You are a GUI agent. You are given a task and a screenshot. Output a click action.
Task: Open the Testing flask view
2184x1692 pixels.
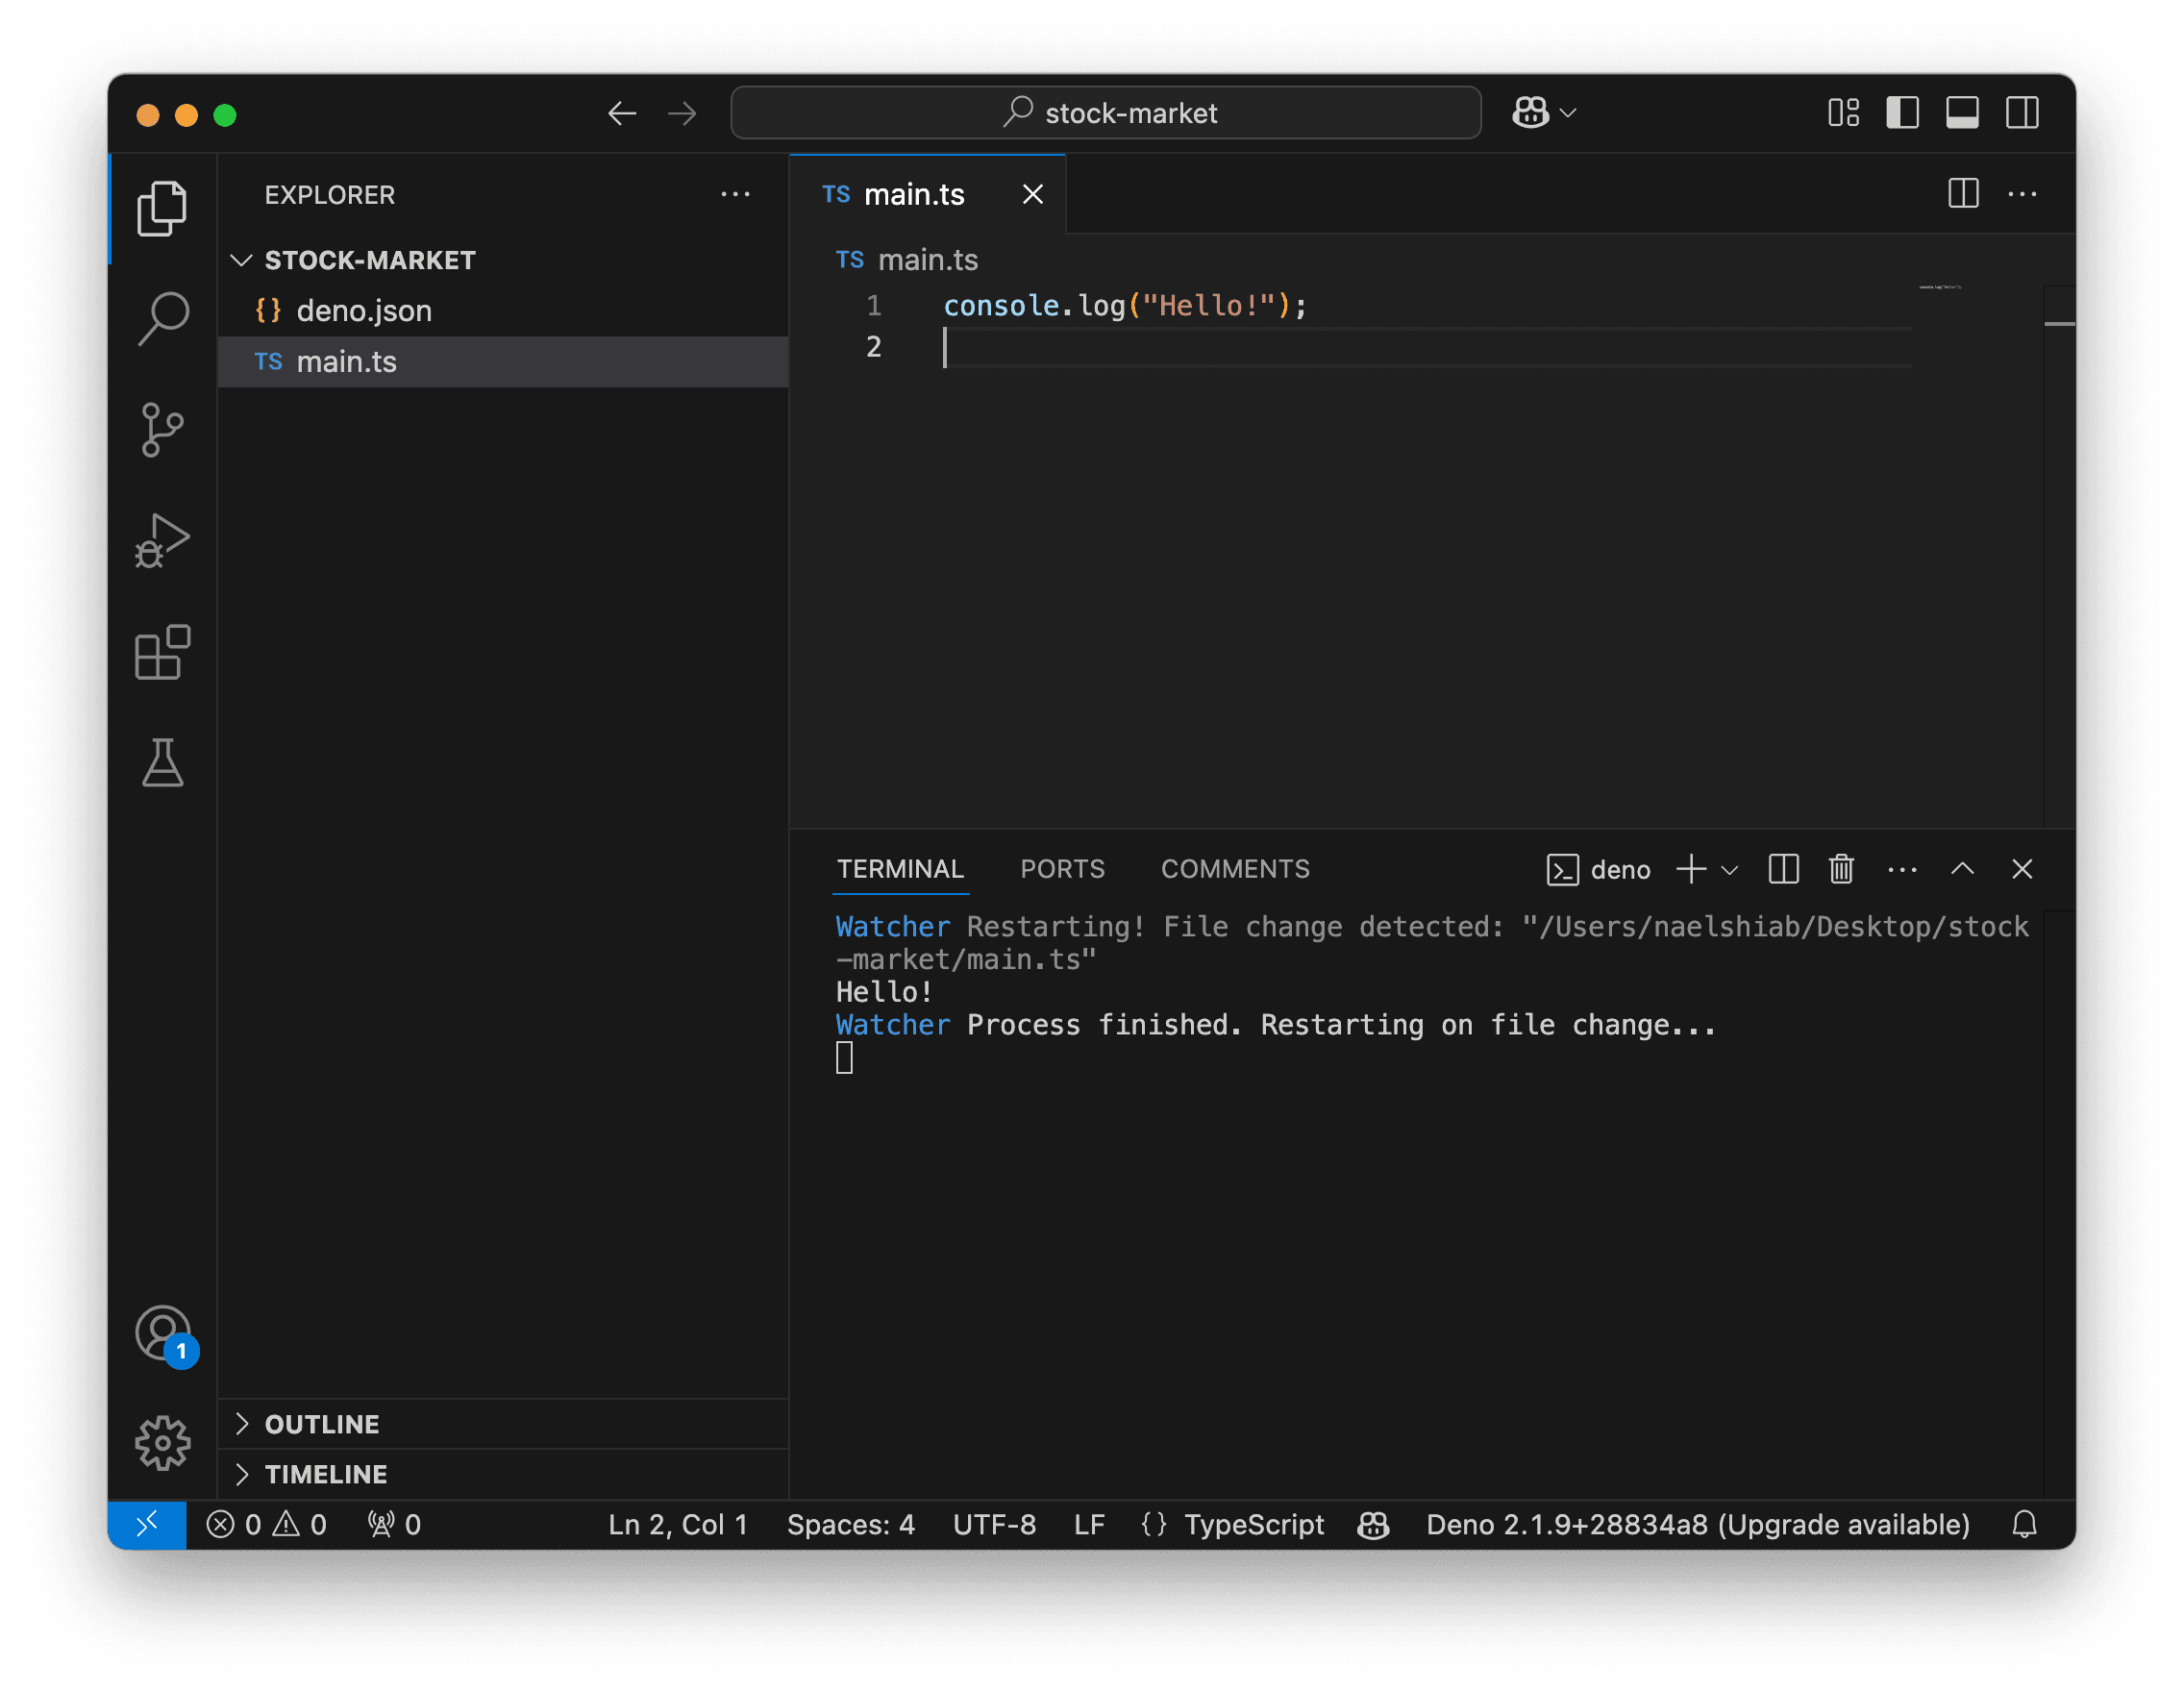click(x=162, y=763)
